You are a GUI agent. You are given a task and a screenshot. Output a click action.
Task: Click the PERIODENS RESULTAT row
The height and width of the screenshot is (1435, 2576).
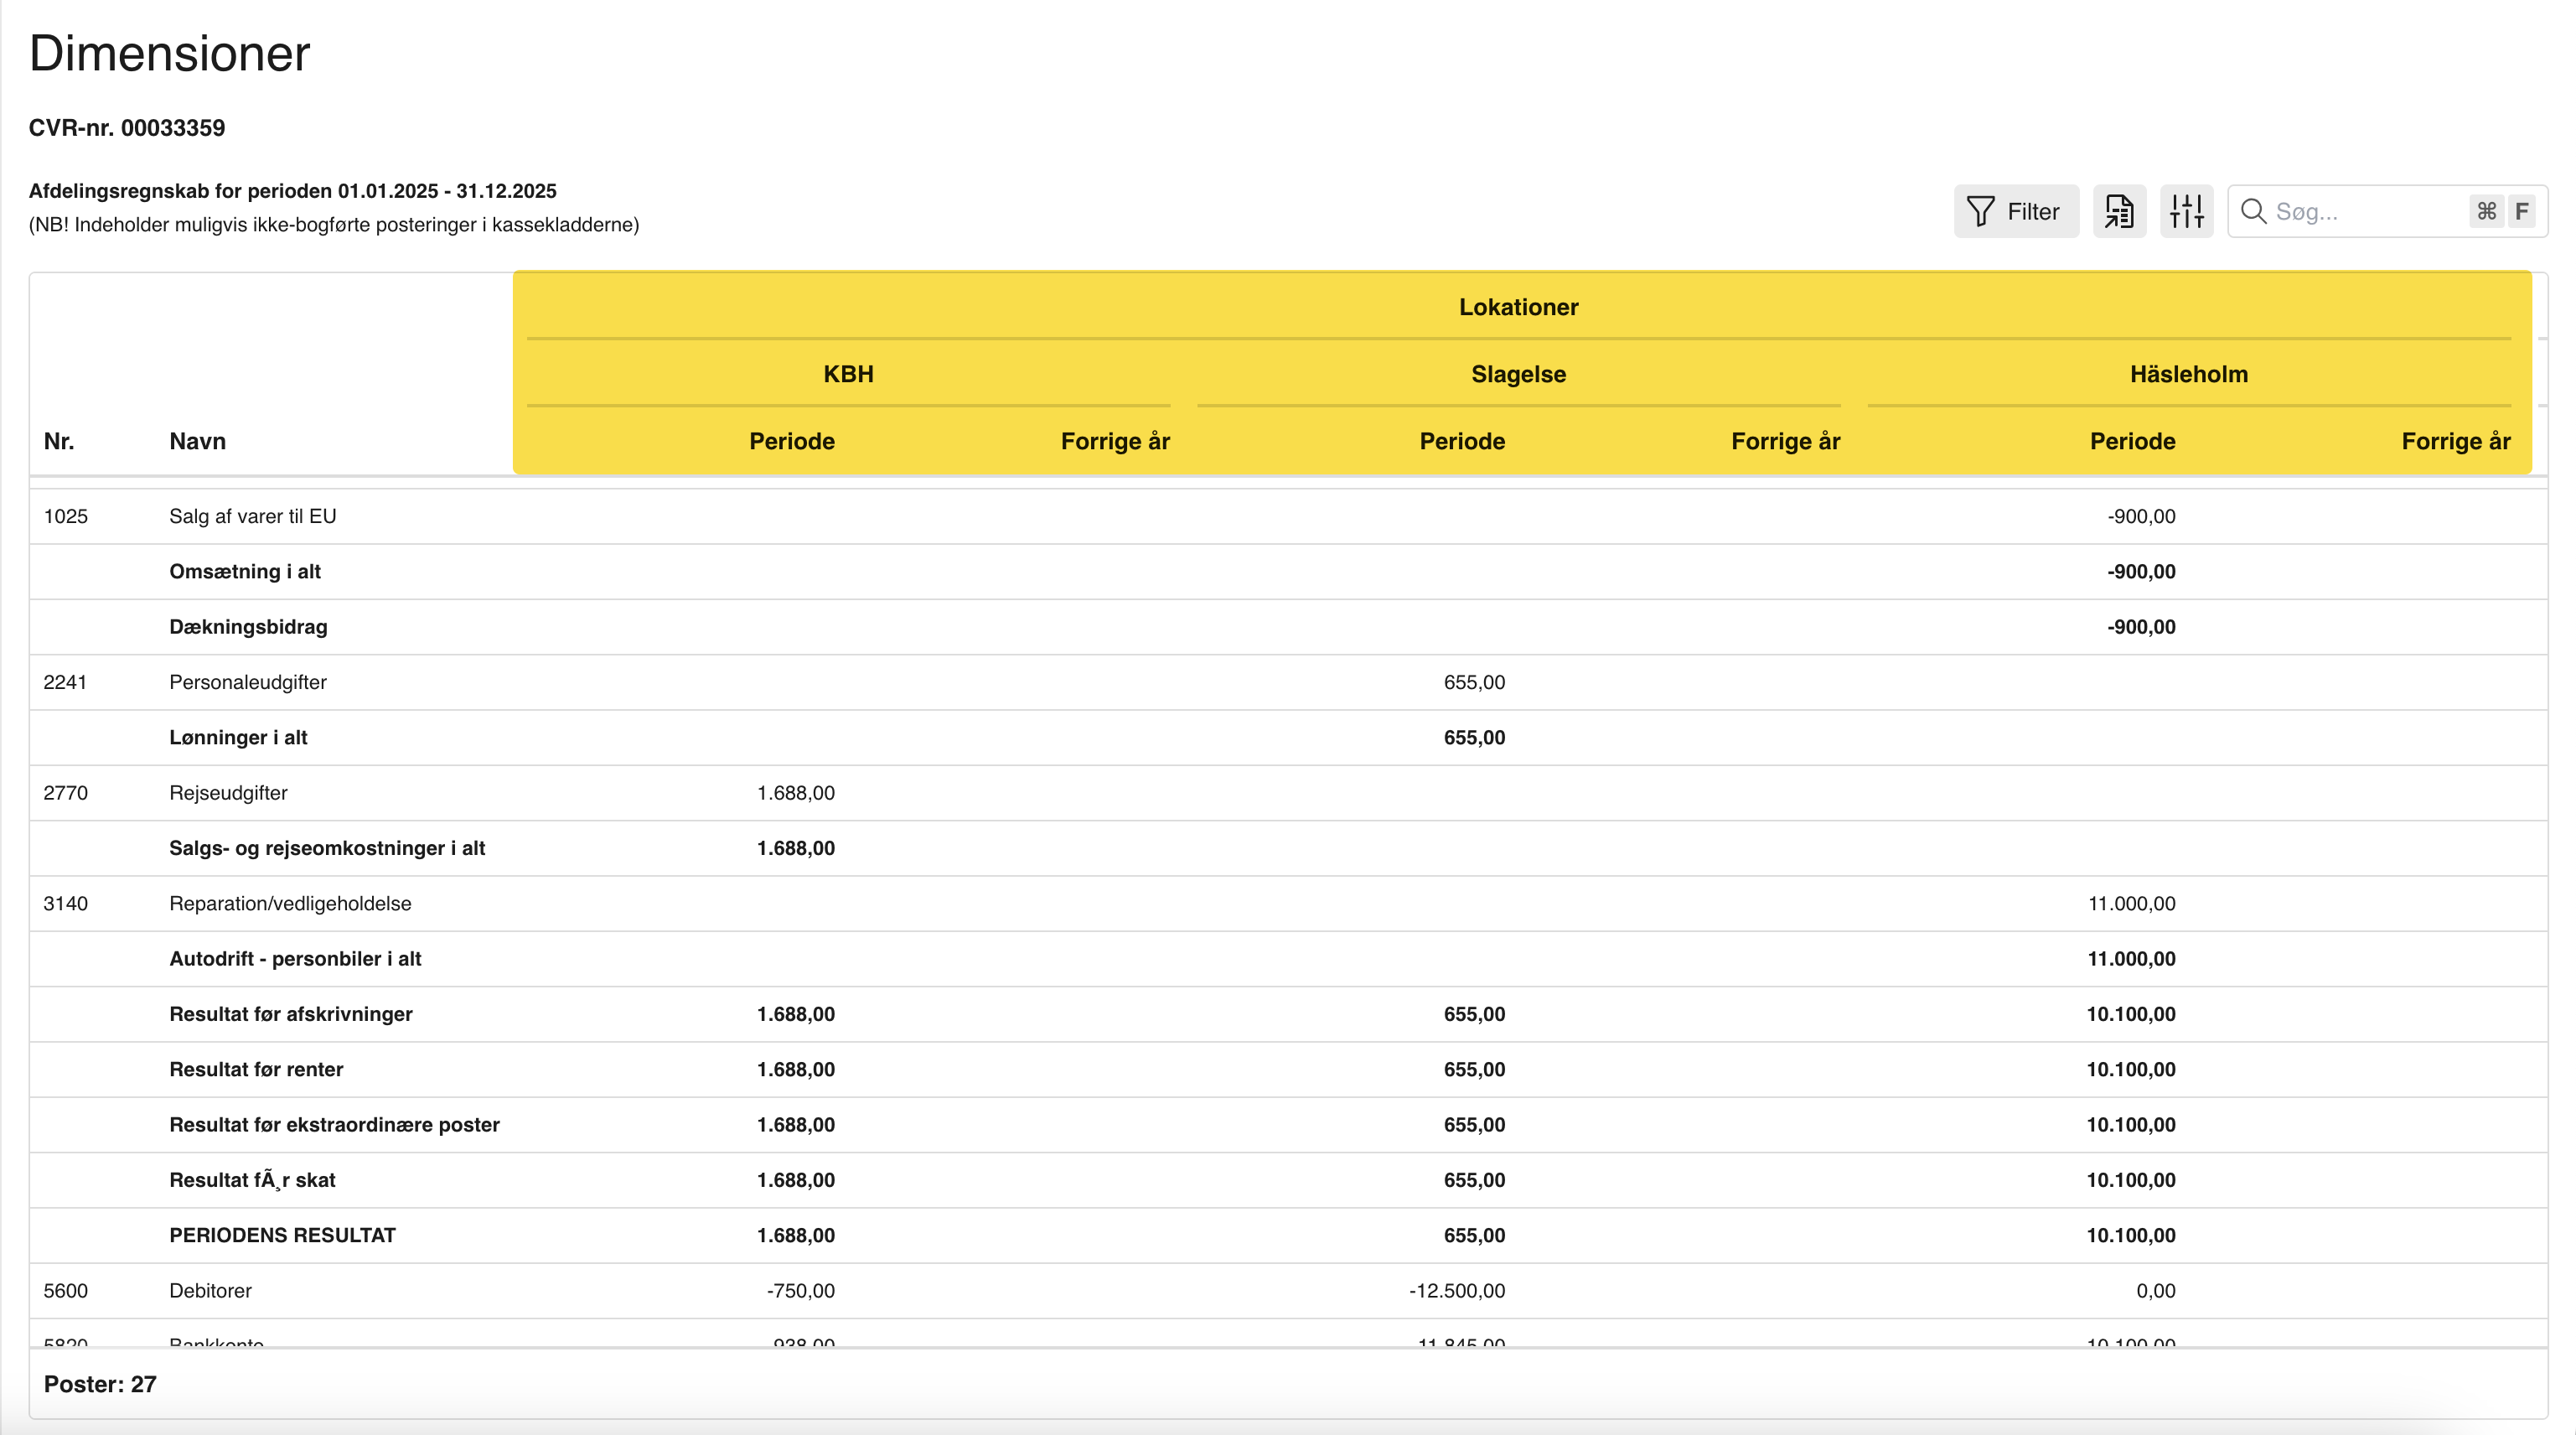click(282, 1235)
